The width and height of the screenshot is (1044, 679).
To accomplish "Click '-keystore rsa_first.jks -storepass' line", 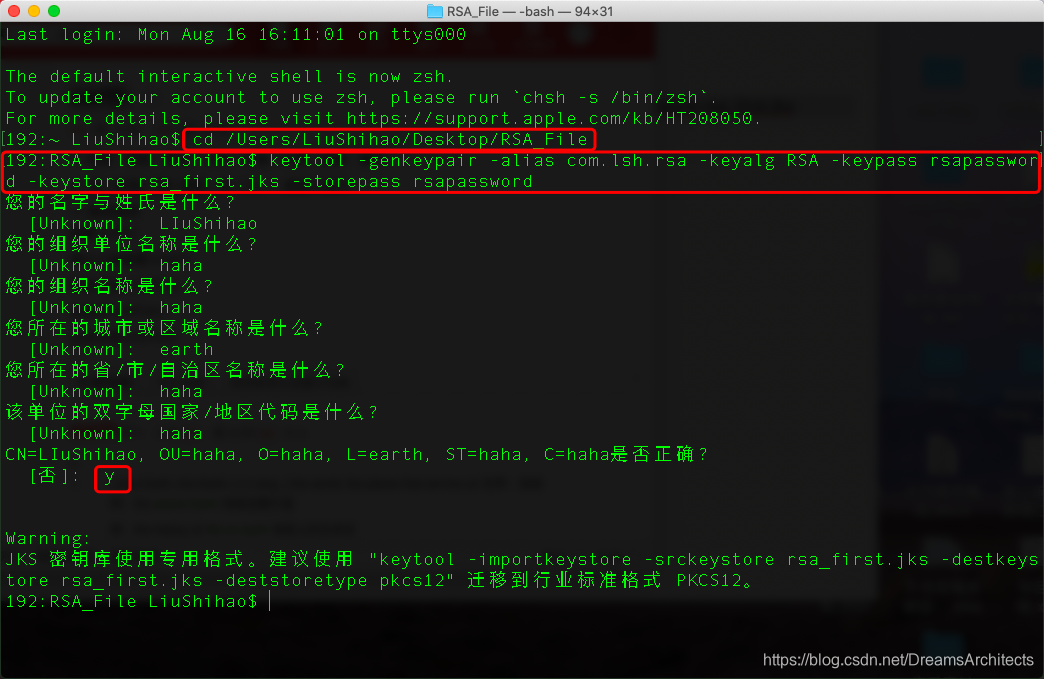I will point(269,182).
